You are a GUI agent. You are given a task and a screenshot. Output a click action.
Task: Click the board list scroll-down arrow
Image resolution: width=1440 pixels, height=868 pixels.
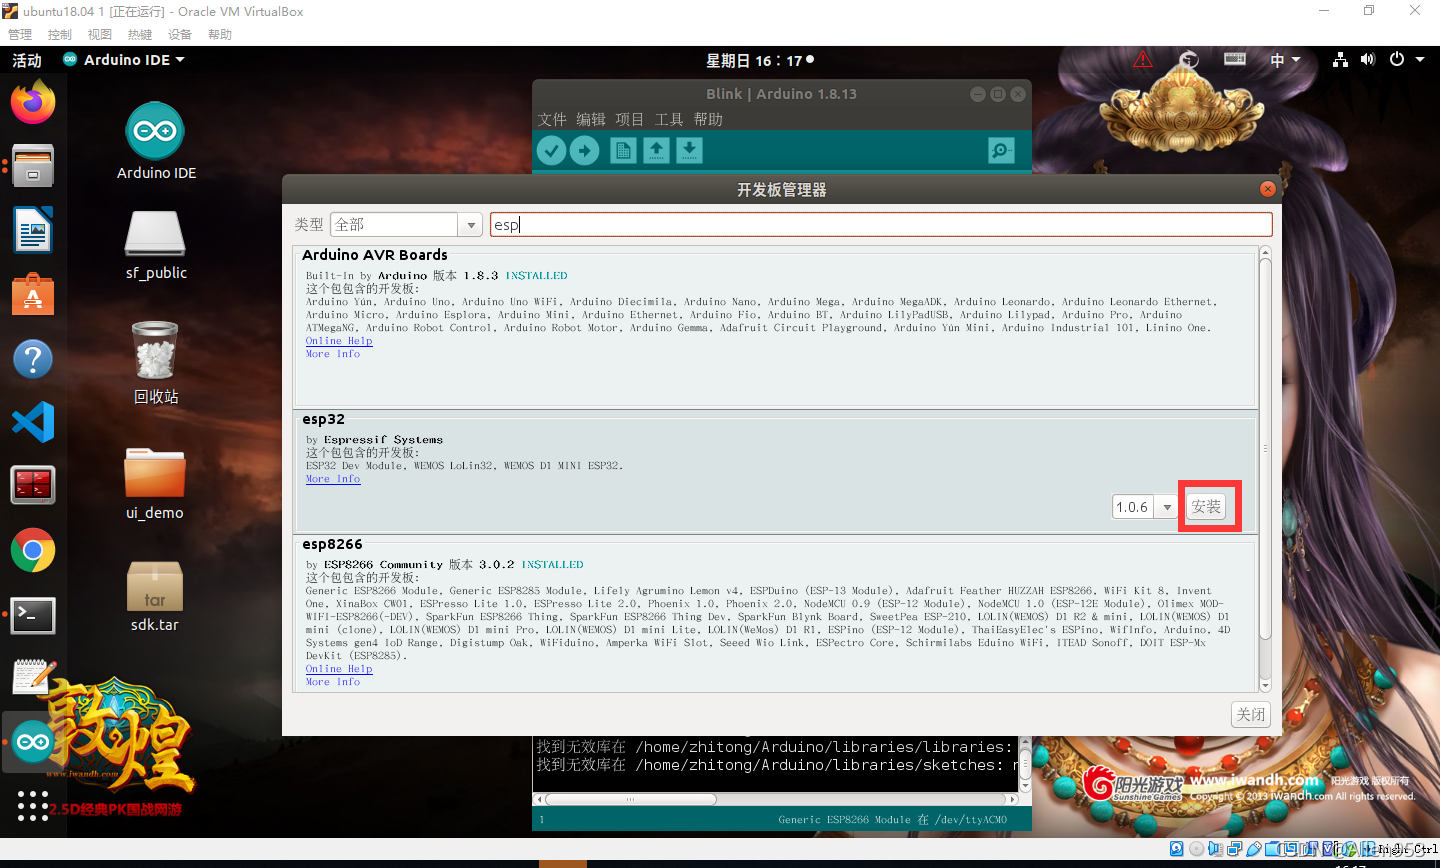1265,685
